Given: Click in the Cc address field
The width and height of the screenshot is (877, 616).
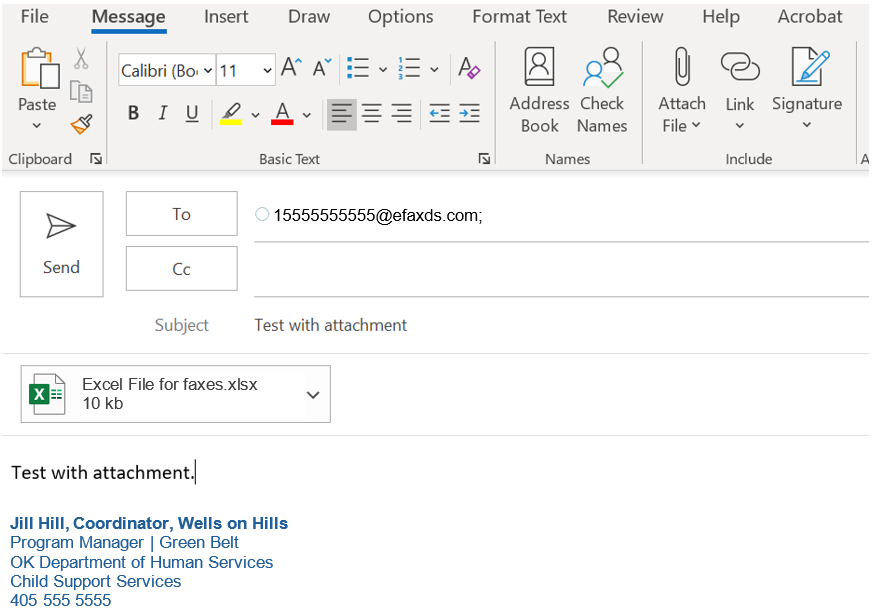Looking at the screenshot, I should 561,270.
